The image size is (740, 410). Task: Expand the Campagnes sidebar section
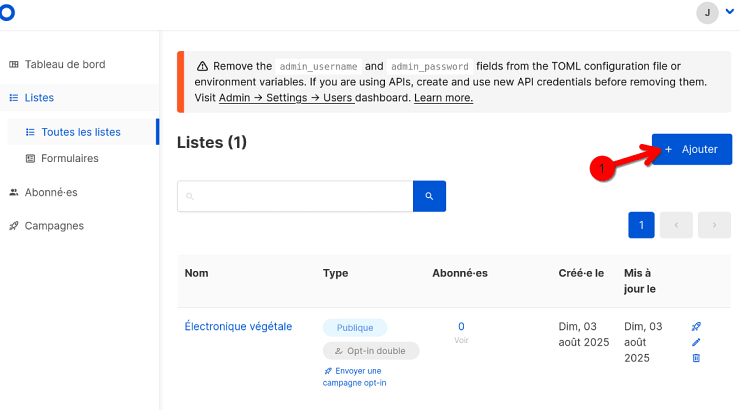tap(54, 226)
